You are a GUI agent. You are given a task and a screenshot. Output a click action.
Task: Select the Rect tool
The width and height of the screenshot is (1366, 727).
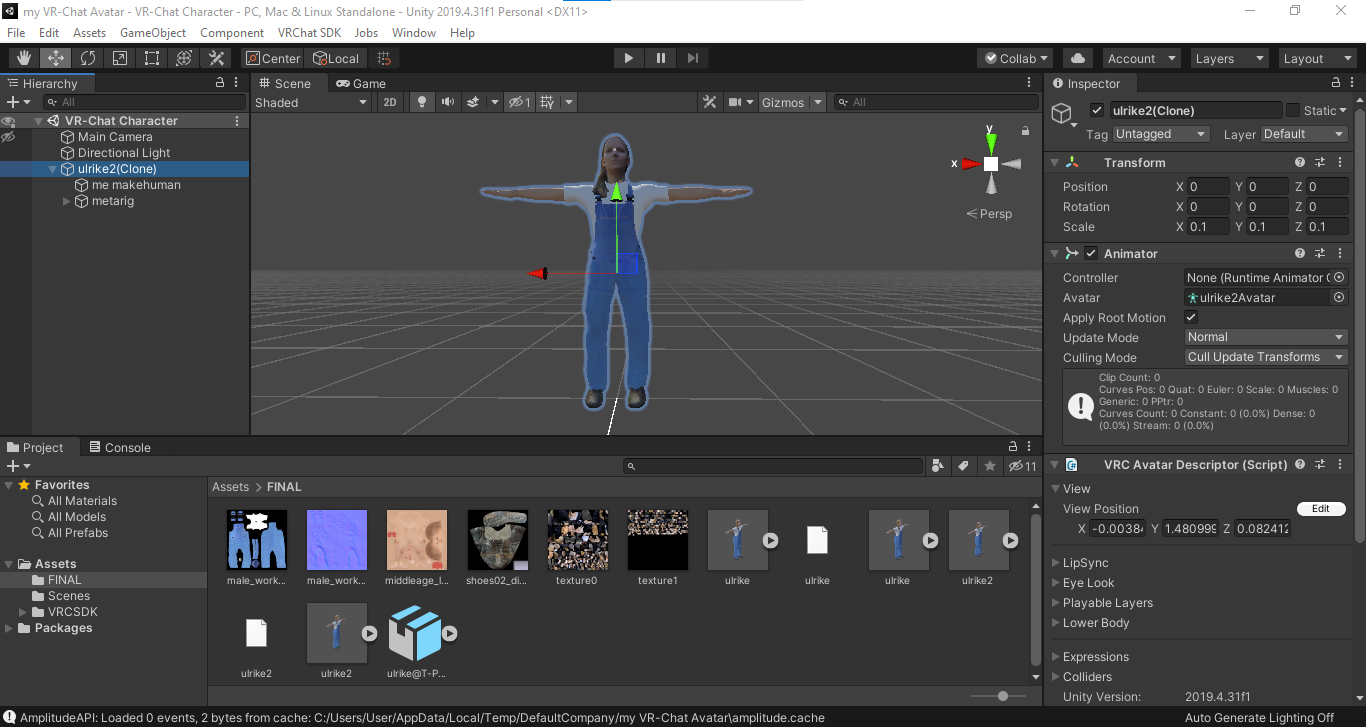click(151, 58)
